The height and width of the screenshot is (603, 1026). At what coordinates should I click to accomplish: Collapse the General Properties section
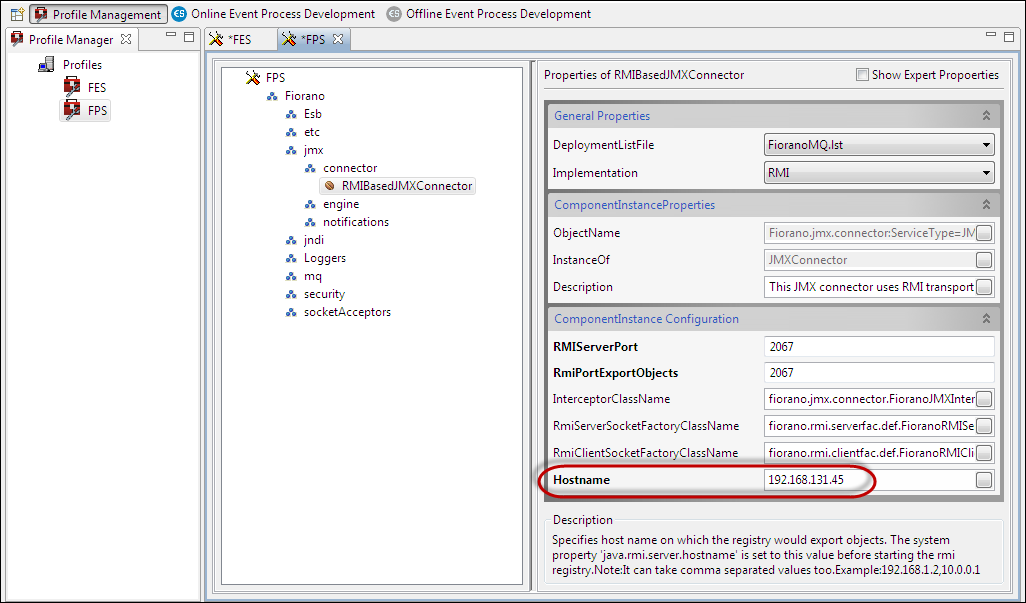click(x=986, y=116)
